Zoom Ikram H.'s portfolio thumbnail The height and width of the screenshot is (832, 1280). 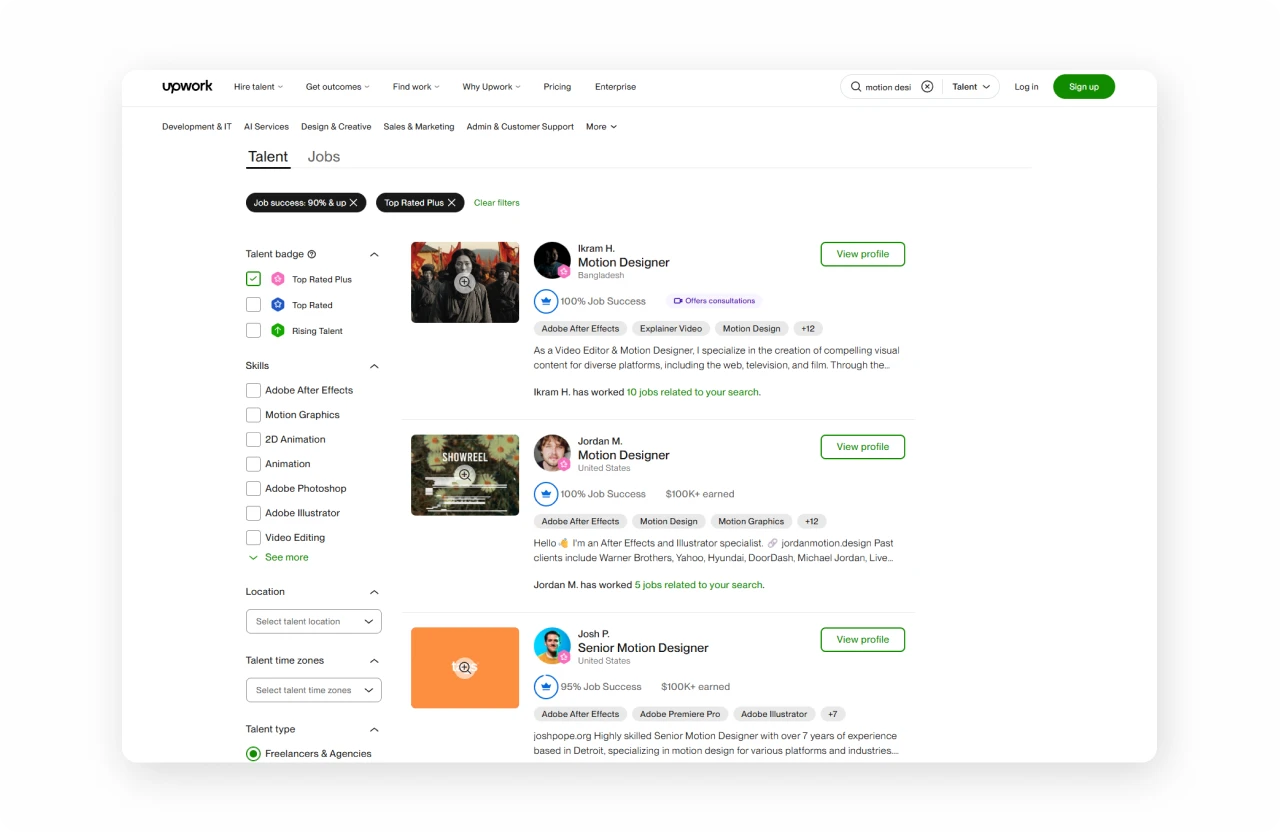465,282
